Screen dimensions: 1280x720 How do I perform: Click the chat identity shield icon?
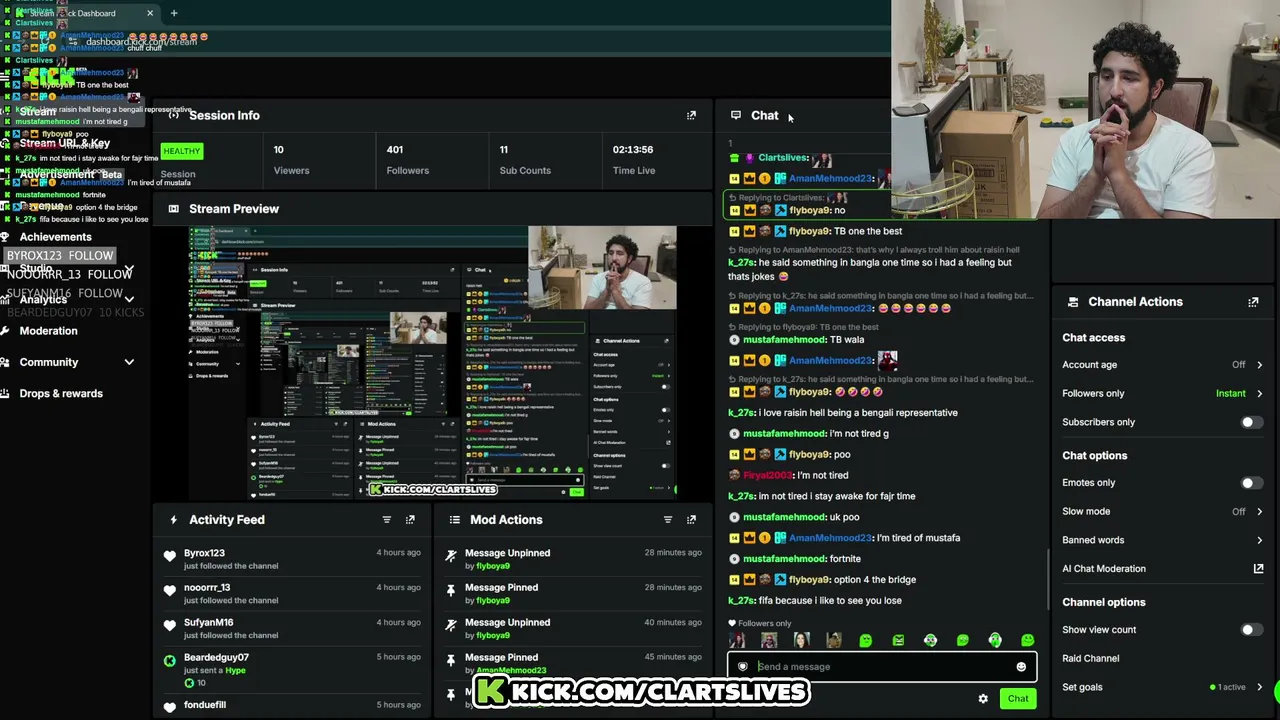tap(742, 667)
